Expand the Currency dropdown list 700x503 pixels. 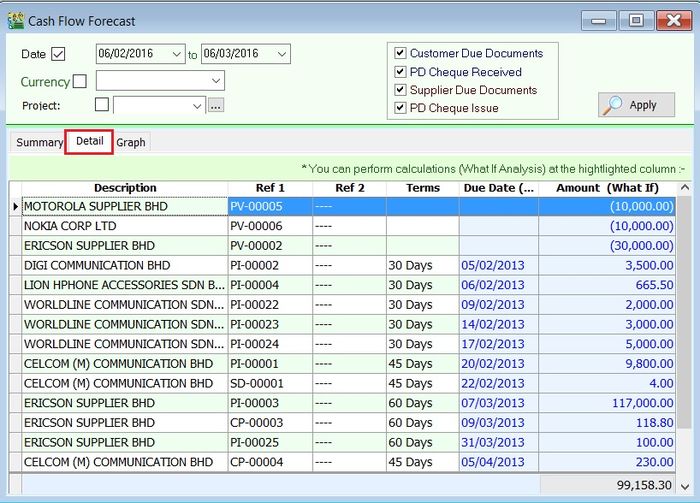tap(215, 81)
